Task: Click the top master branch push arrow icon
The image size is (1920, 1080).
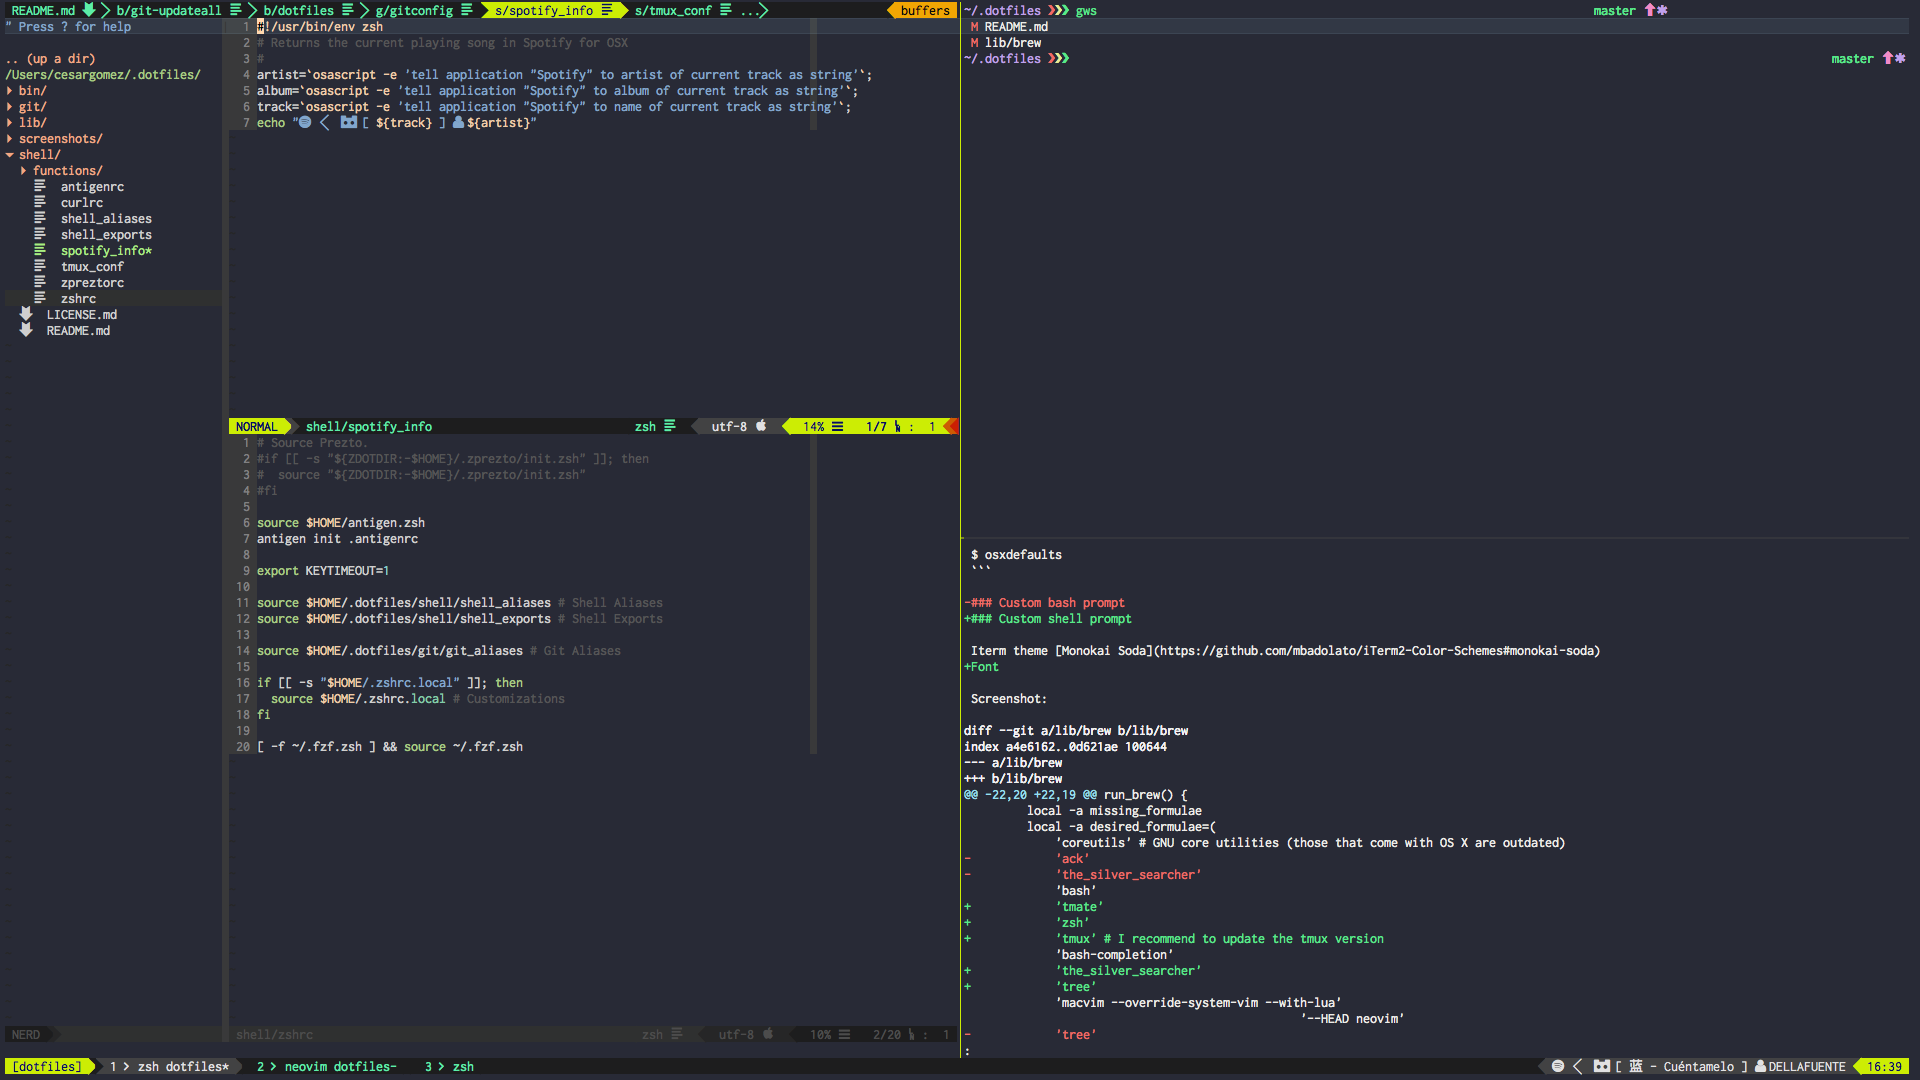Action: 1650,10
